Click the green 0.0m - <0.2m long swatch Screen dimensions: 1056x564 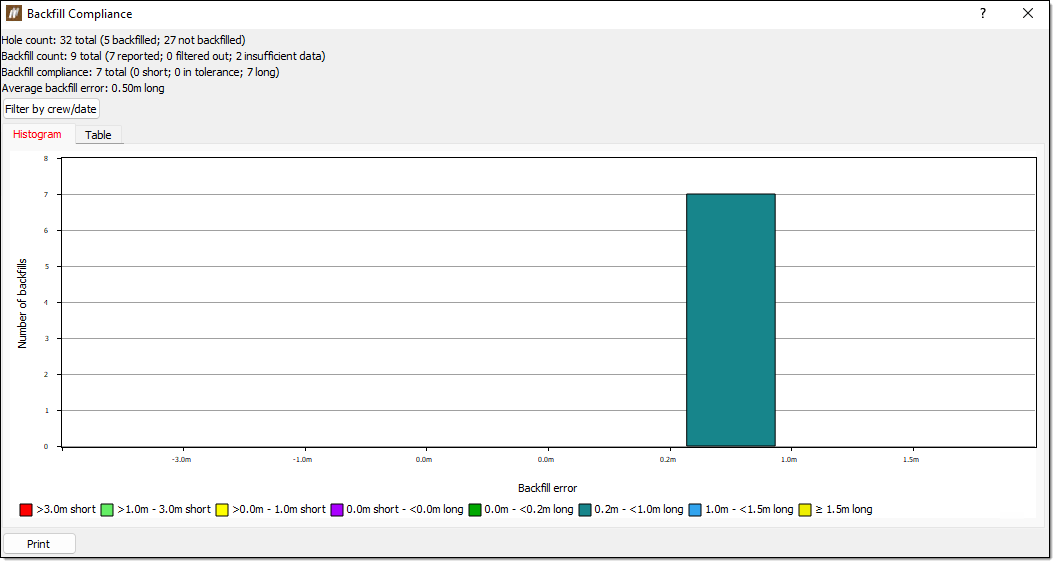pyautogui.click(x=475, y=509)
